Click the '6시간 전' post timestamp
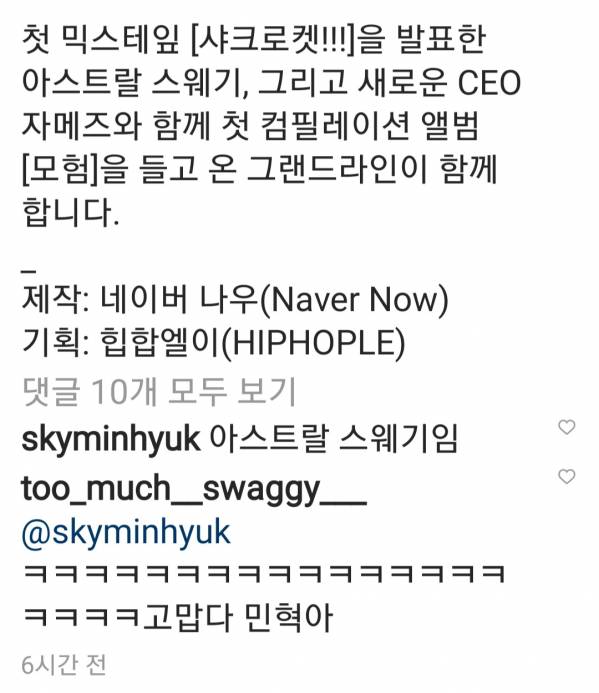599x693 pixels. click(64, 665)
